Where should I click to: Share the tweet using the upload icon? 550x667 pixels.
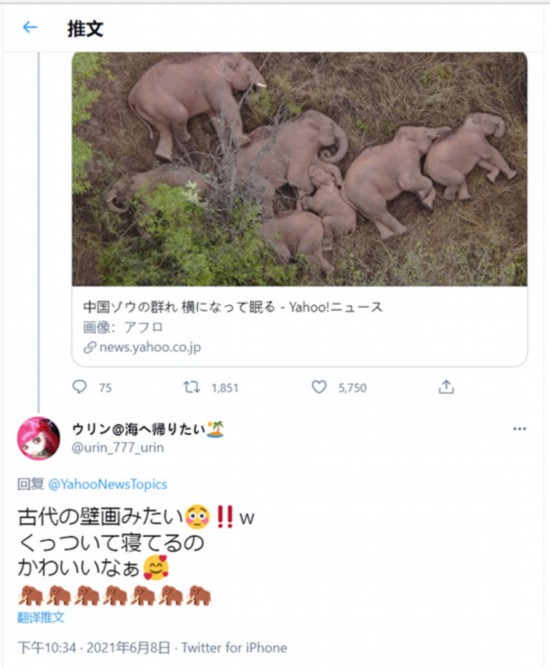click(x=446, y=387)
